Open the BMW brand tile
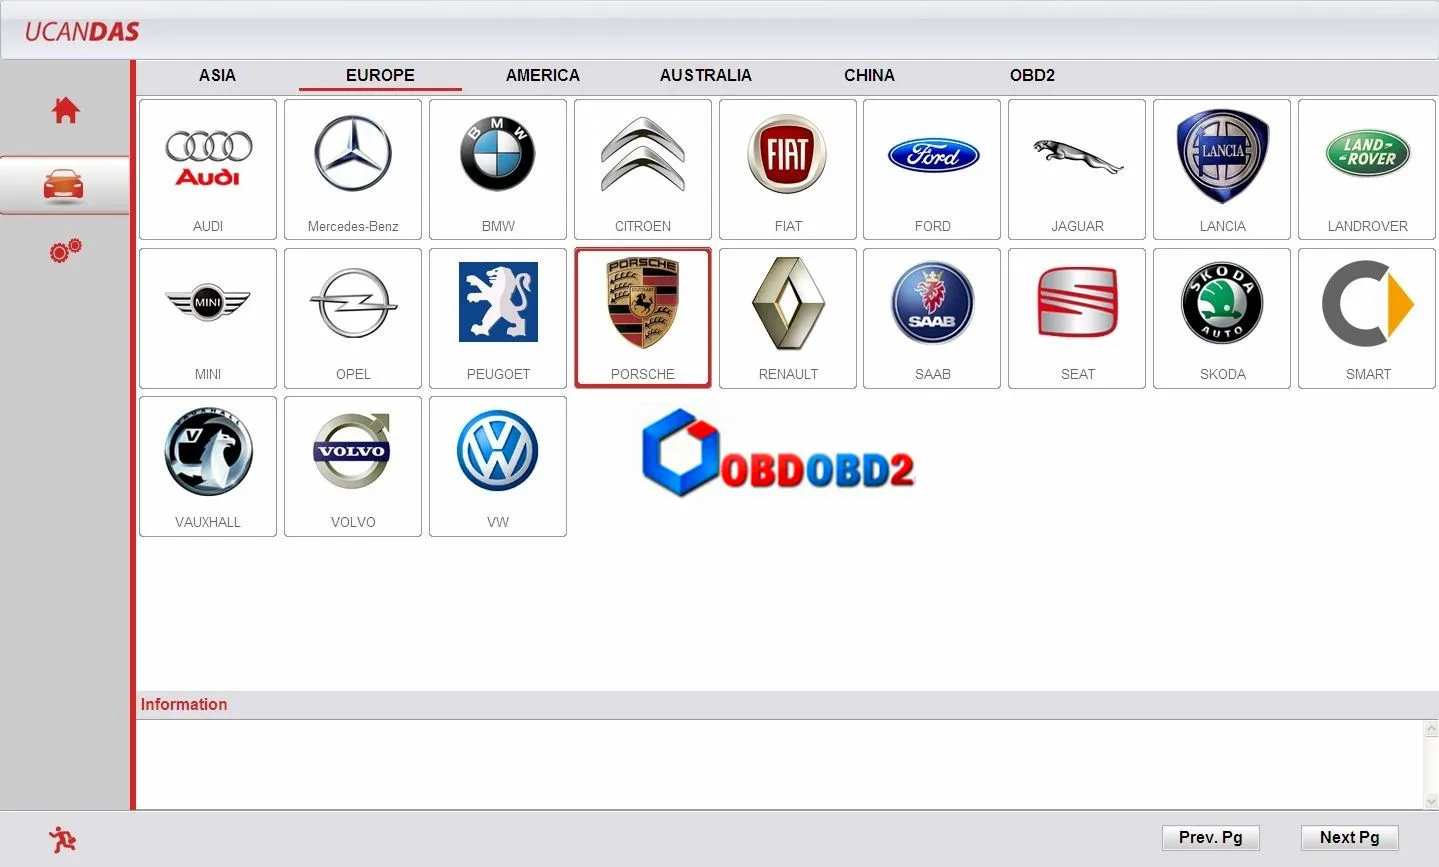The width and height of the screenshot is (1439, 867). pos(498,169)
